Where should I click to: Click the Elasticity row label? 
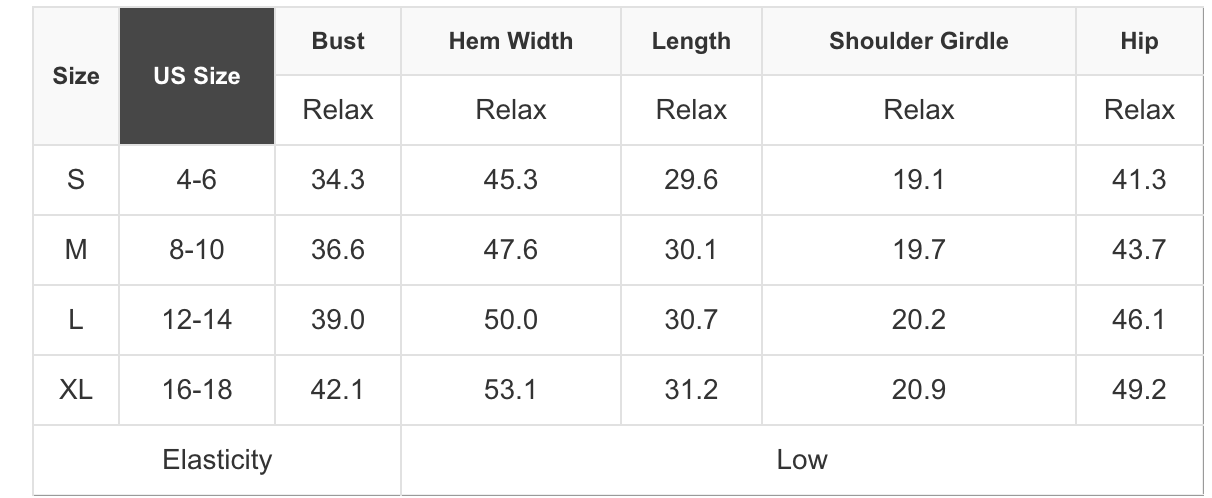click(217, 459)
